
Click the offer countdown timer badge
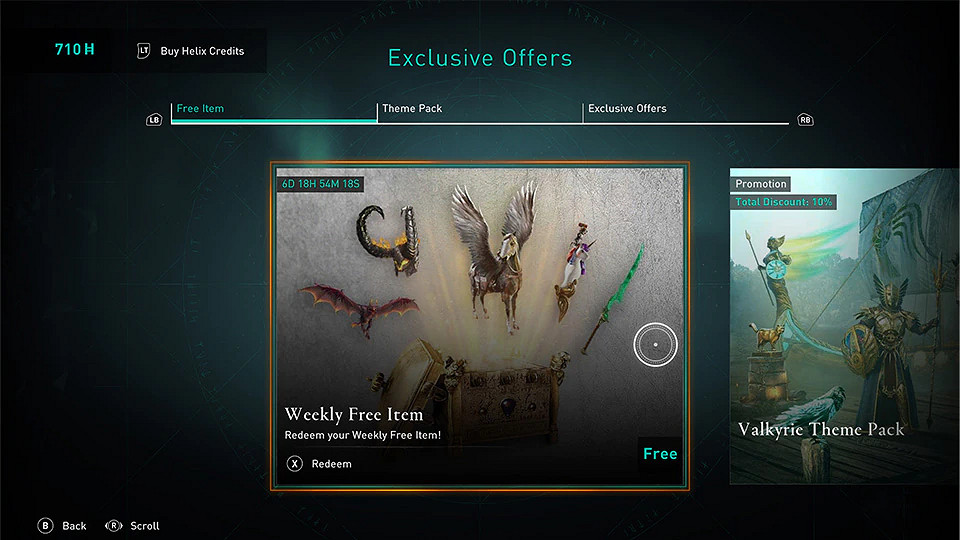tap(320, 184)
